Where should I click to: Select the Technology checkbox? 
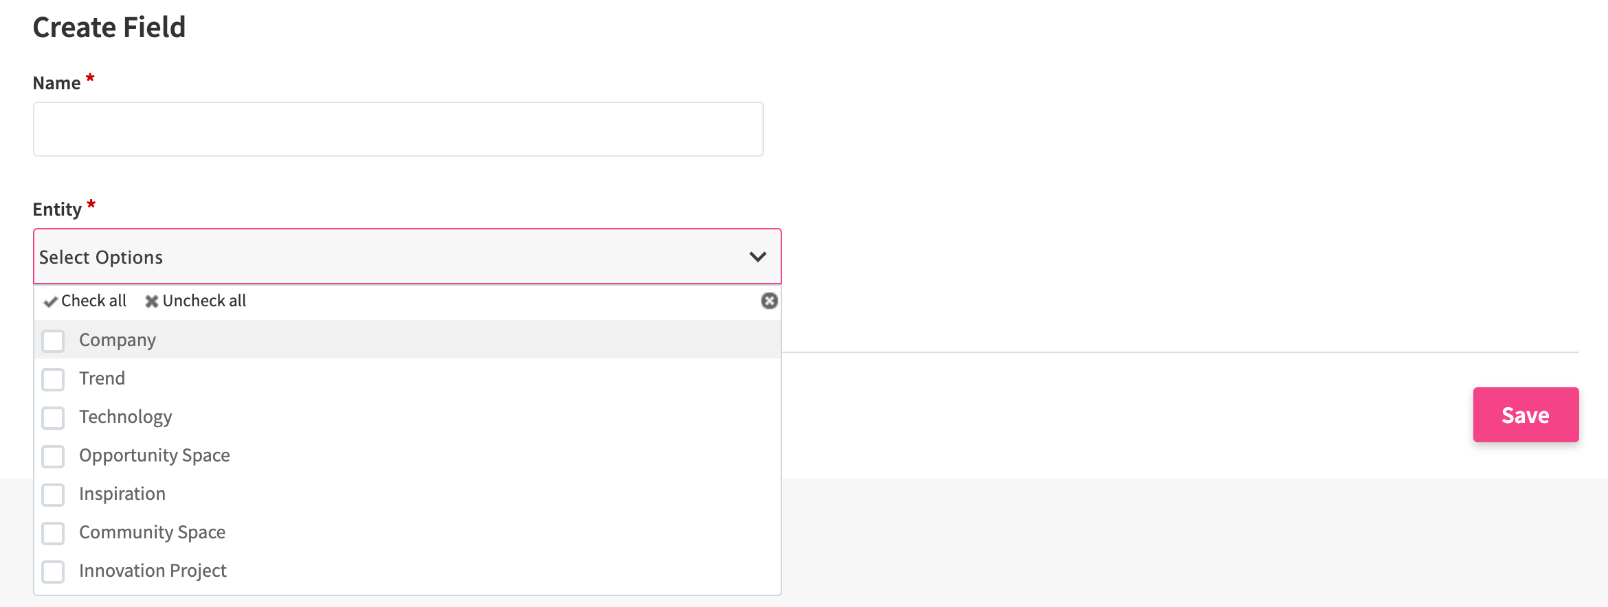(53, 417)
